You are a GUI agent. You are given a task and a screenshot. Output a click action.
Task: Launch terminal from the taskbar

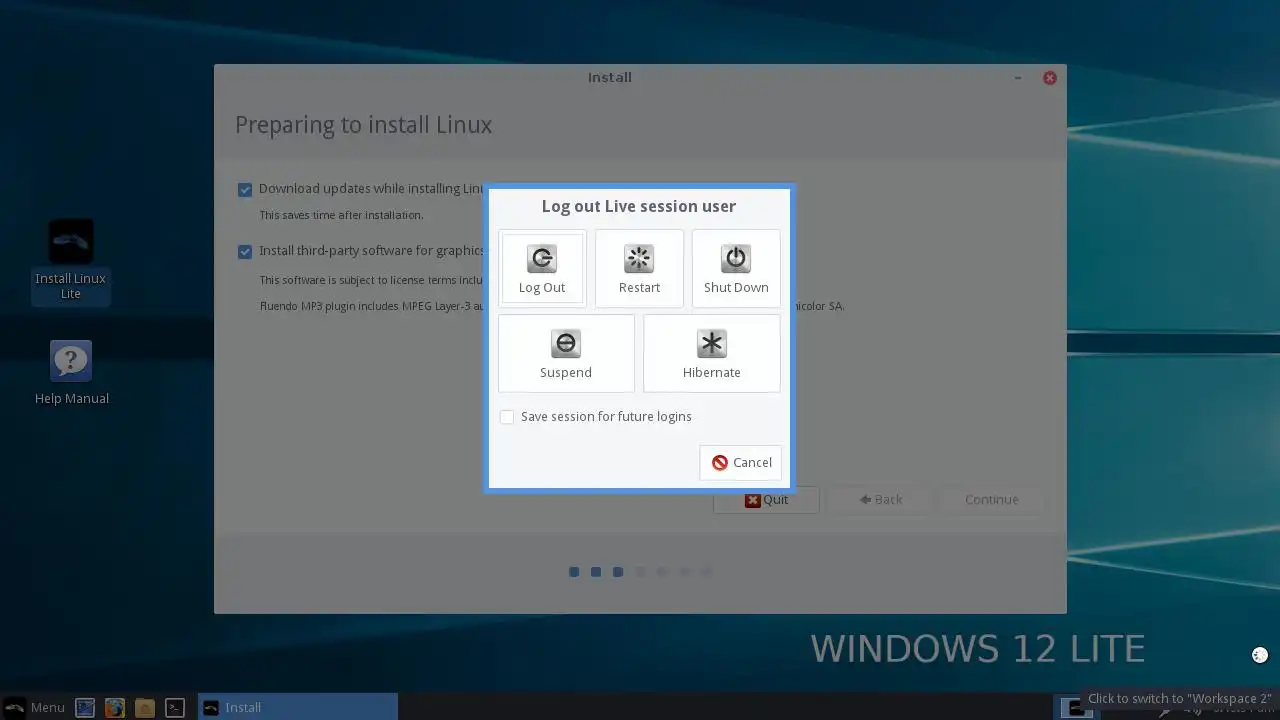coord(175,707)
